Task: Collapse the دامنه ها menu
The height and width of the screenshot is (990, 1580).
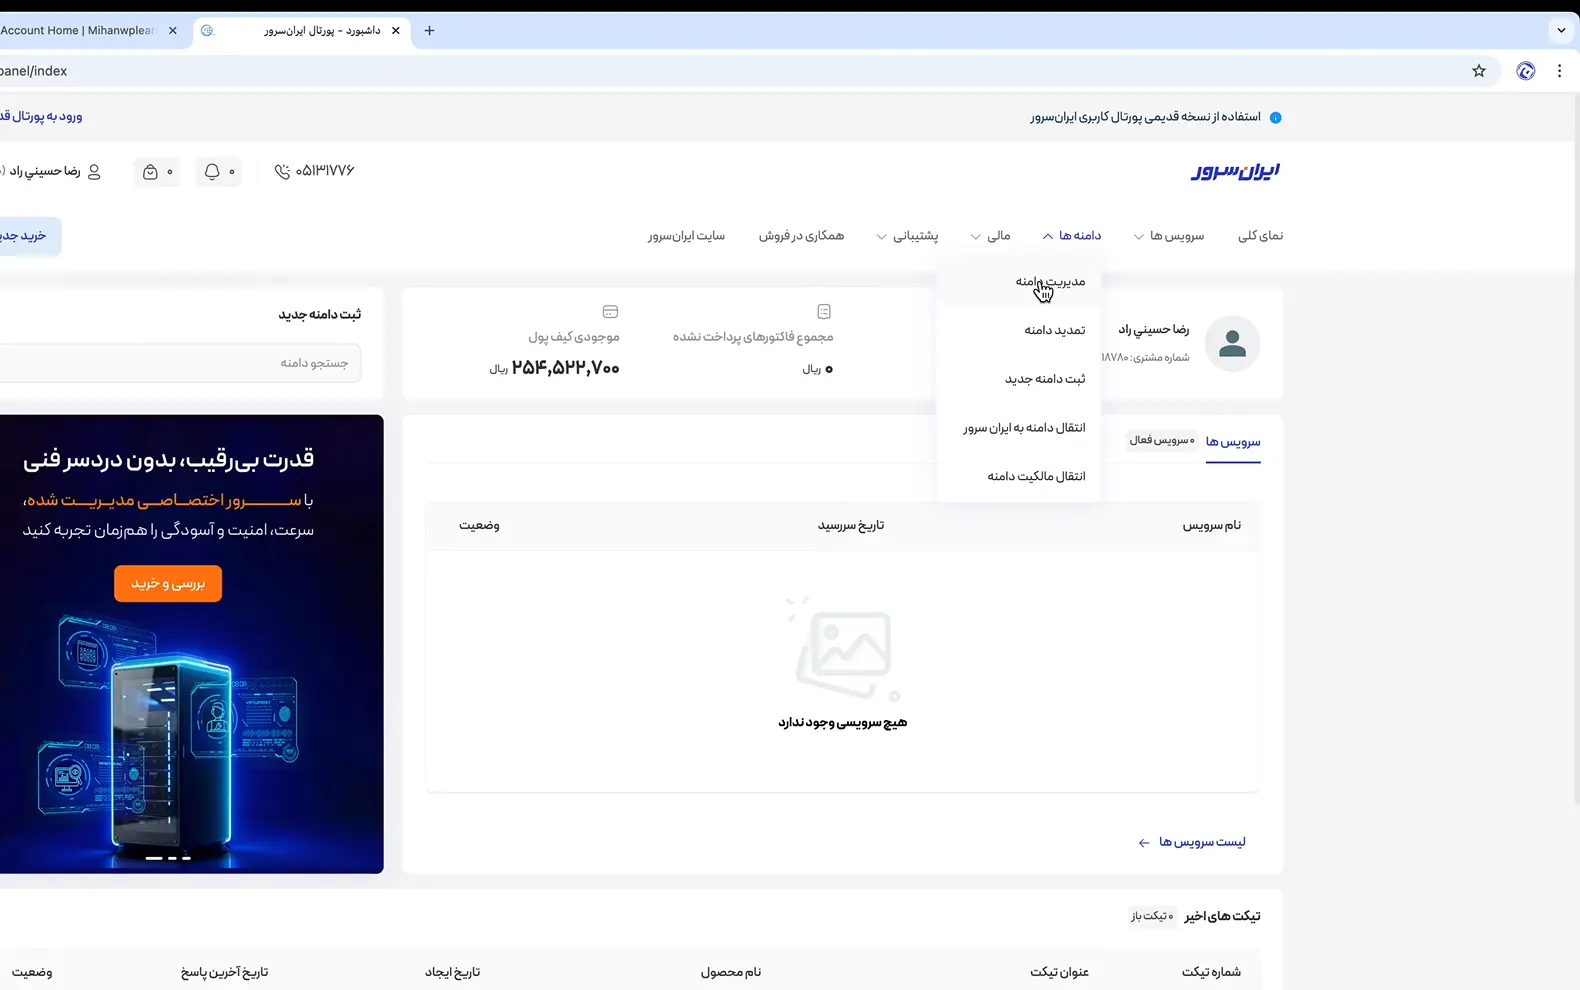Action: pos(1071,236)
